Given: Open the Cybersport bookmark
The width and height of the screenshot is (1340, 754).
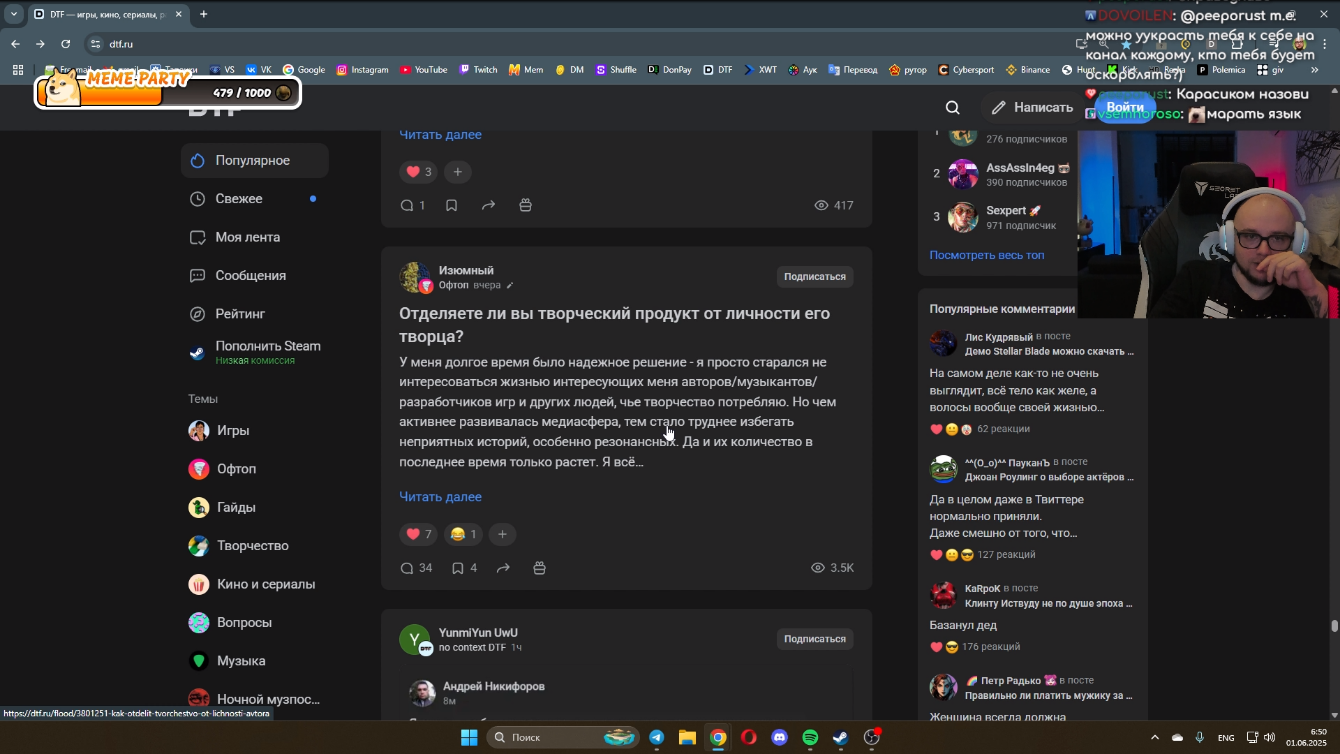Looking at the screenshot, I should 966,70.
